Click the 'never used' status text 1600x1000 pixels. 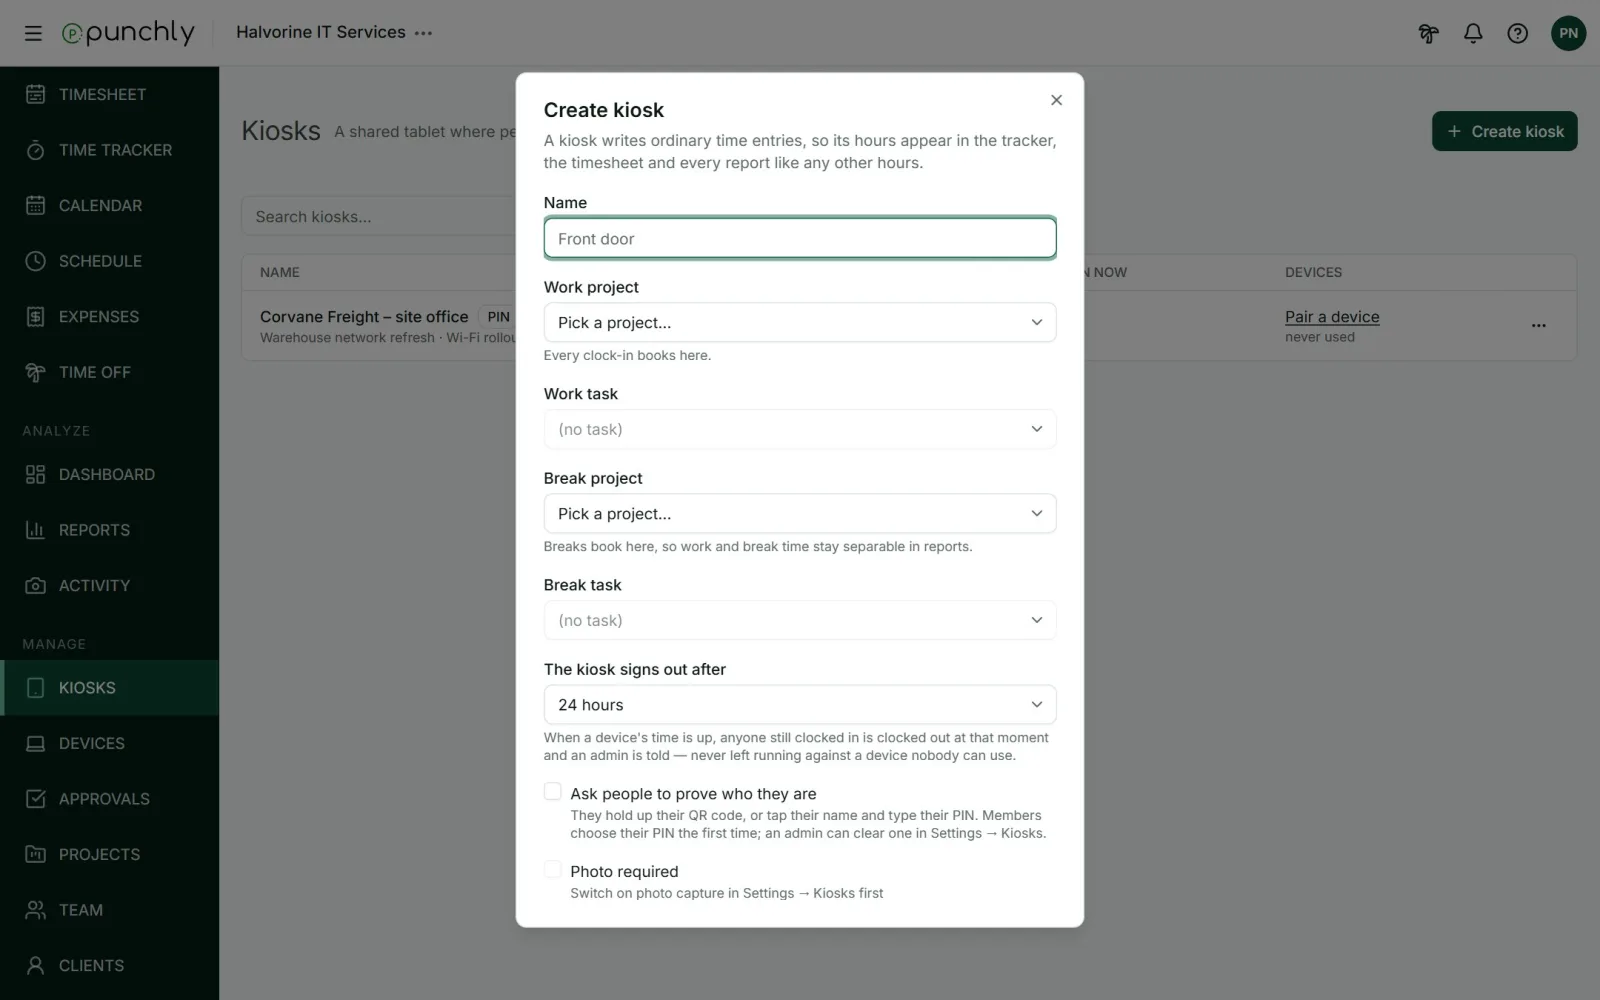click(1320, 337)
